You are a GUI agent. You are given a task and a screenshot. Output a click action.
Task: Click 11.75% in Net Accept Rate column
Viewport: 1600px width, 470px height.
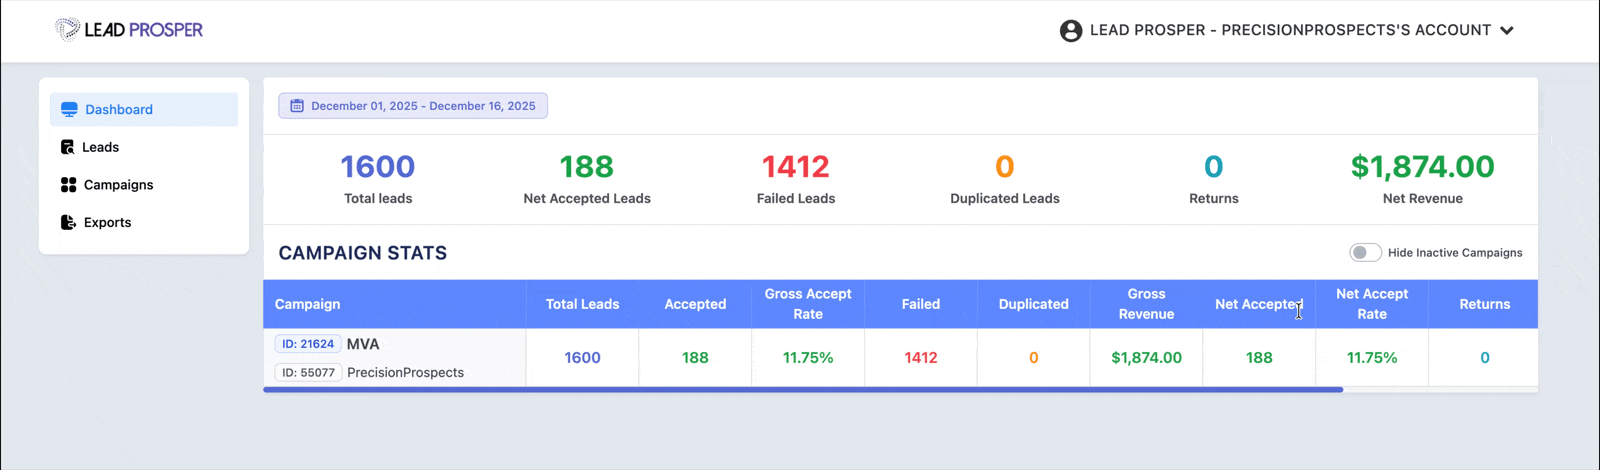[x=1372, y=358]
